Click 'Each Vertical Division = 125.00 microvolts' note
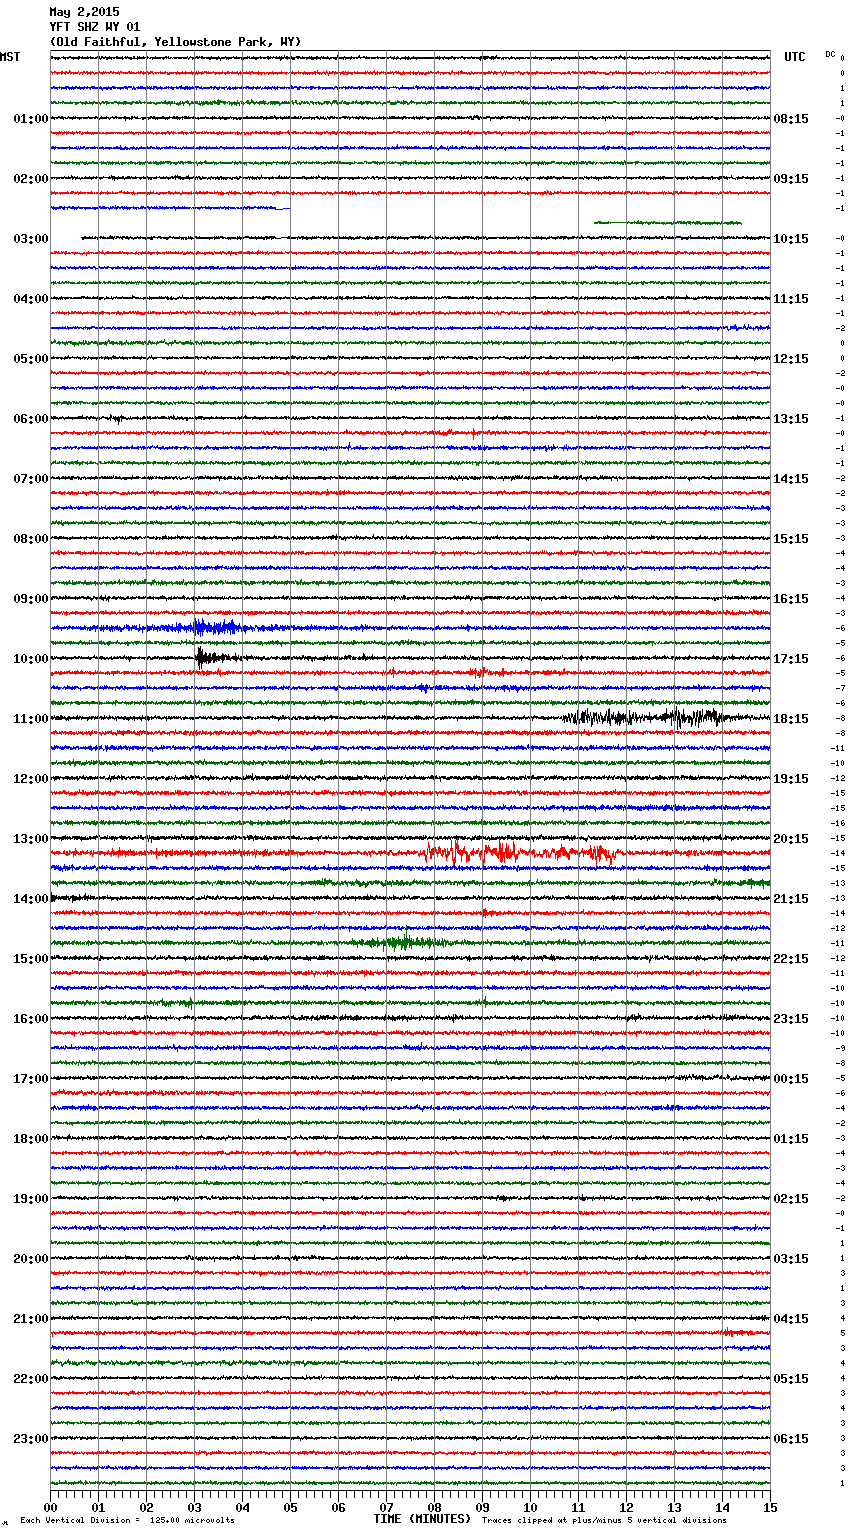Image resolution: width=850 pixels, height=1534 pixels. point(127,1520)
